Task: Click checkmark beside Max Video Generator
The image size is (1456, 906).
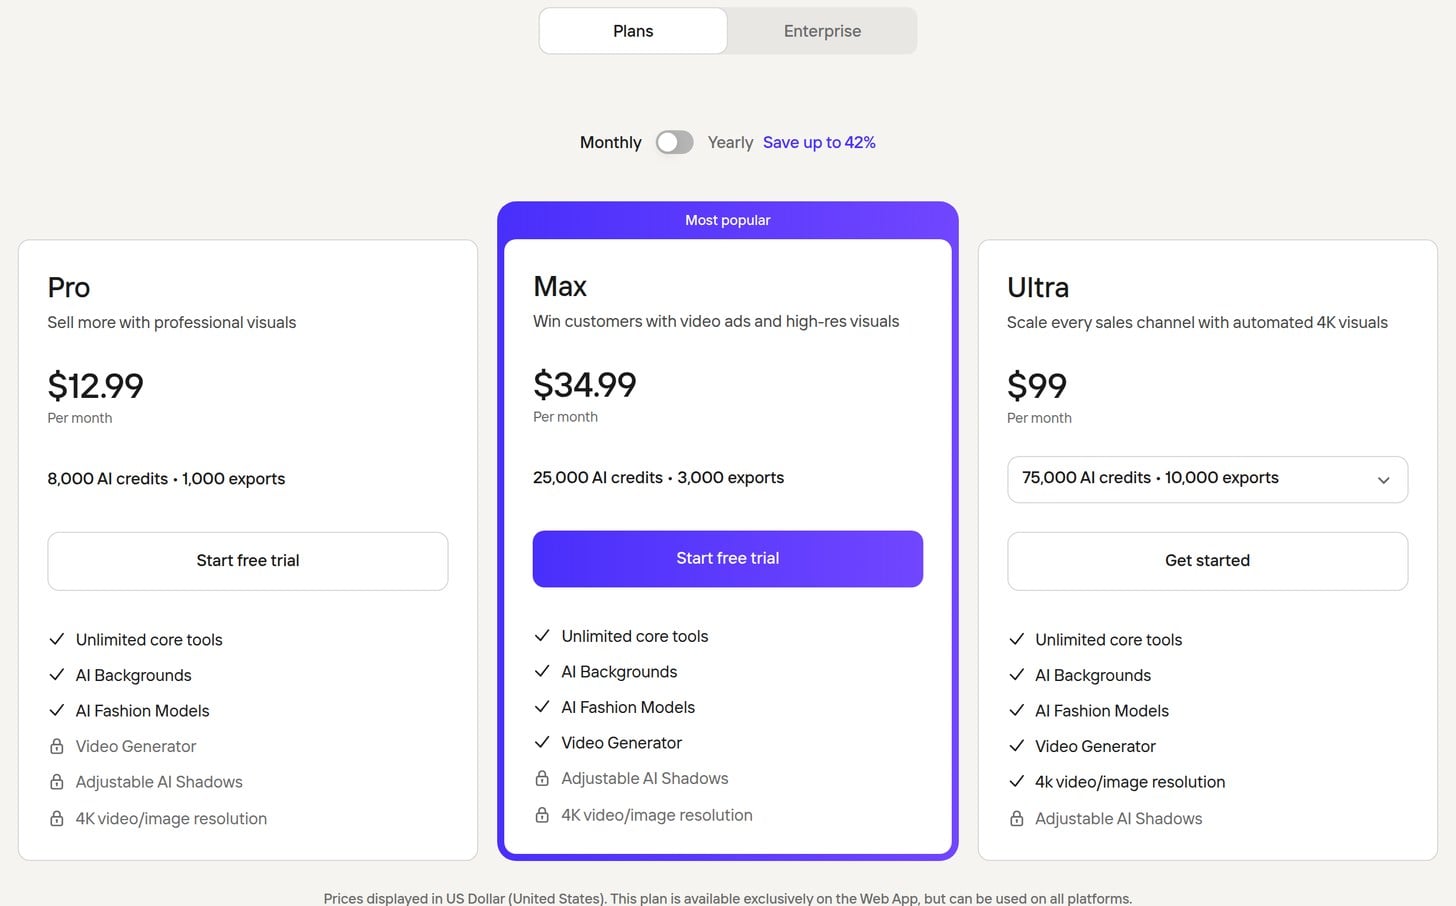Action: pos(542,742)
